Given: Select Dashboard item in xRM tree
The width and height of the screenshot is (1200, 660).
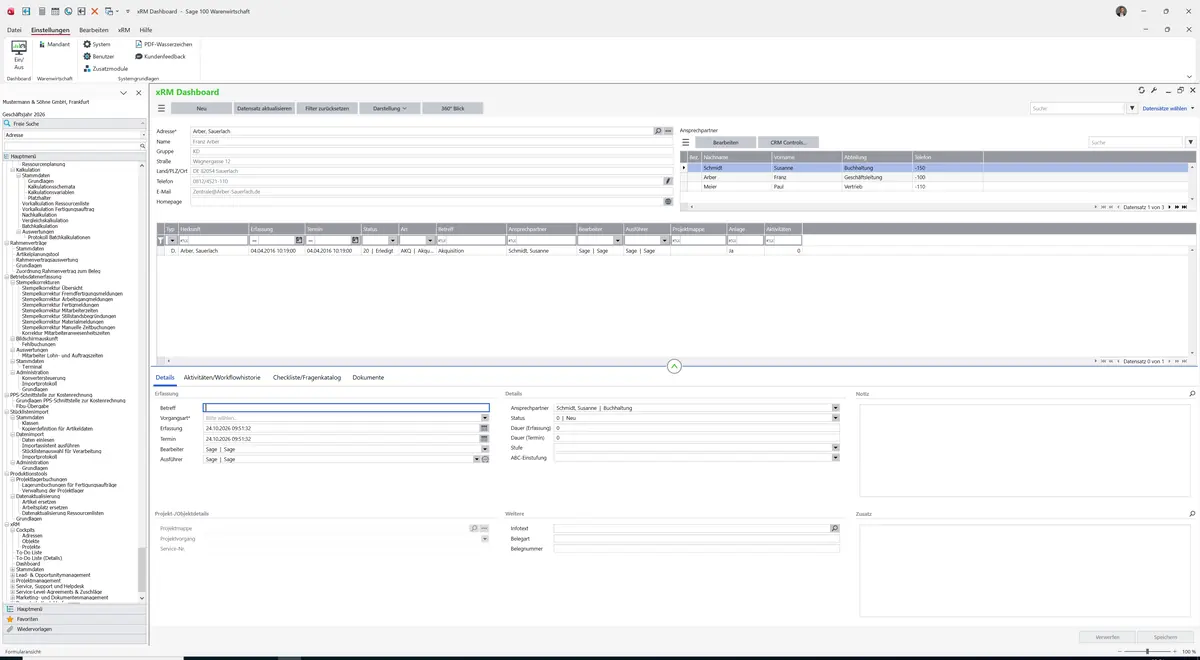Looking at the screenshot, I should (x=28, y=563).
